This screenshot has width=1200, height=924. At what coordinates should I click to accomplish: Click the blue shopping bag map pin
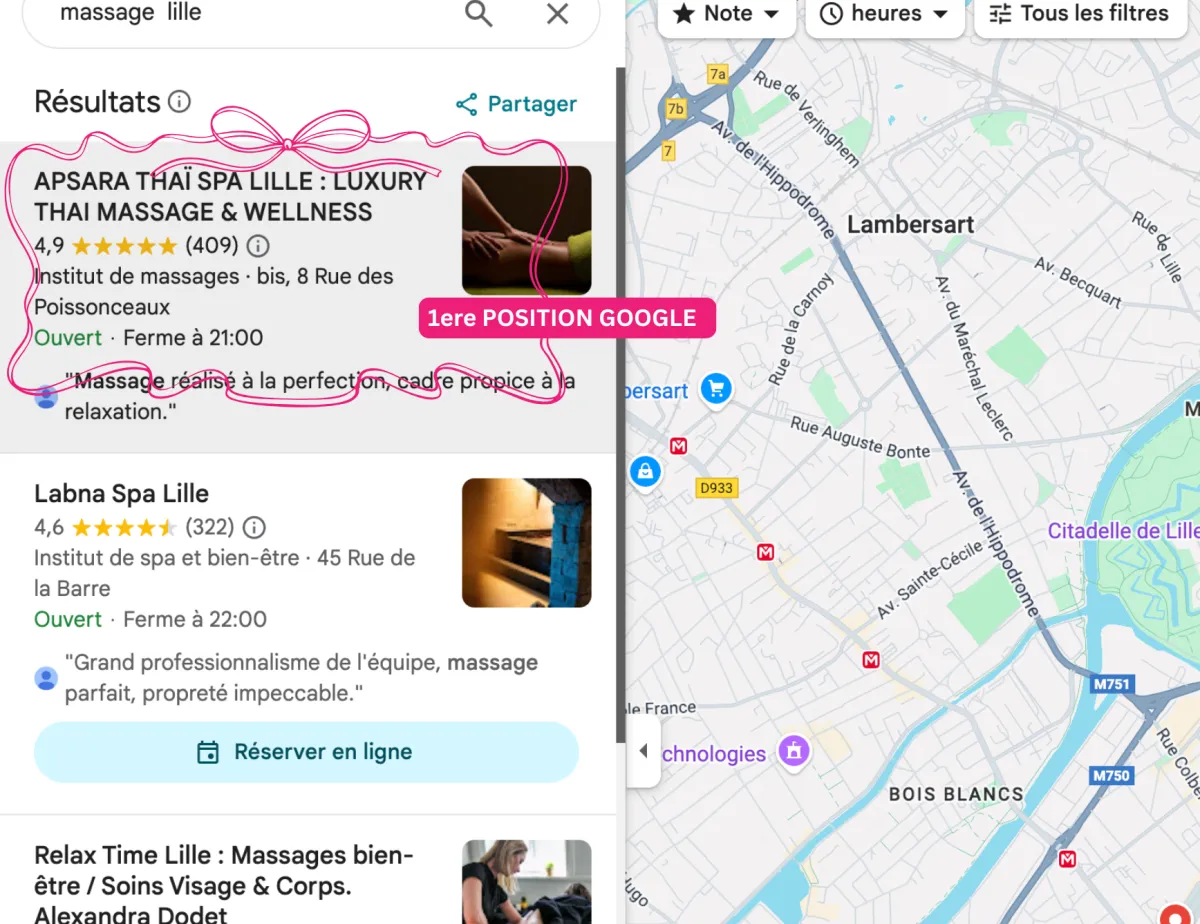tap(645, 471)
